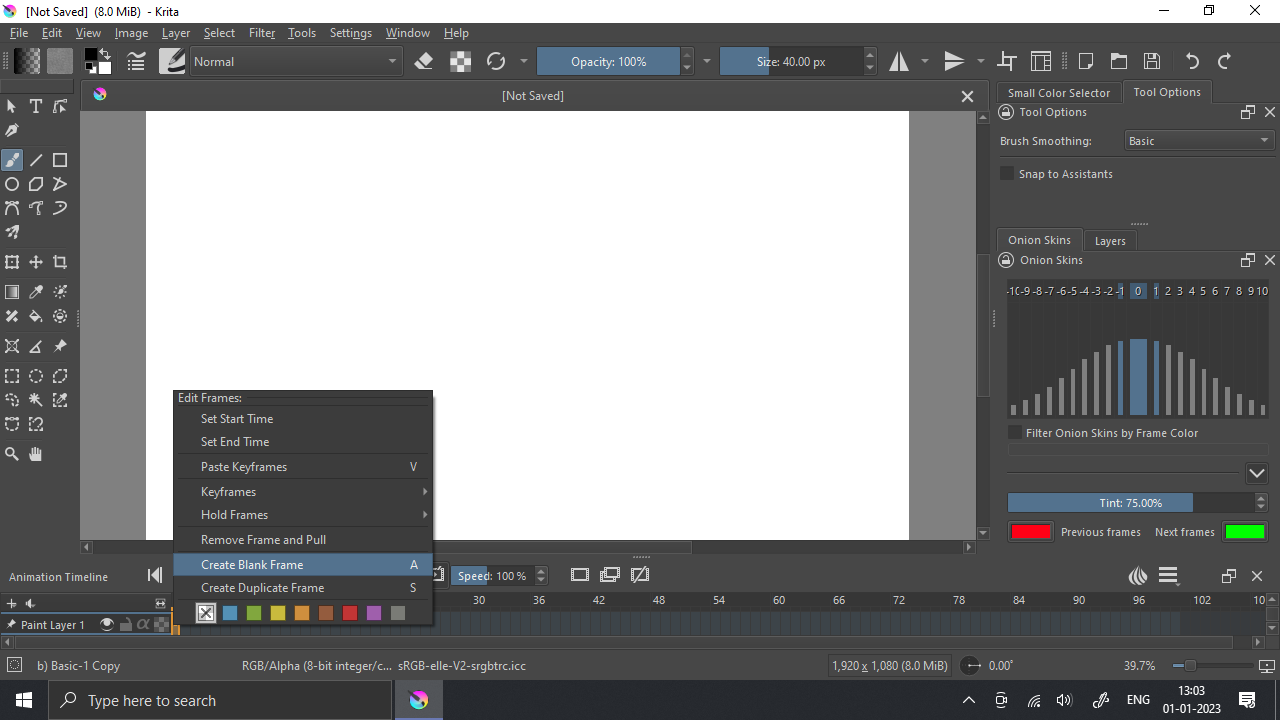The image size is (1280, 720).
Task: Expand onion skins options chevron
Action: pyautogui.click(x=1257, y=473)
